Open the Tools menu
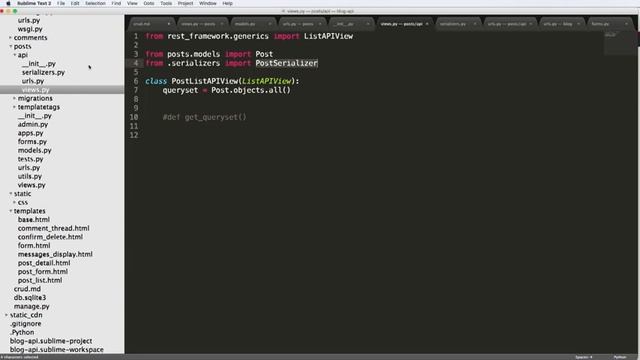 pyautogui.click(x=166, y=3)
